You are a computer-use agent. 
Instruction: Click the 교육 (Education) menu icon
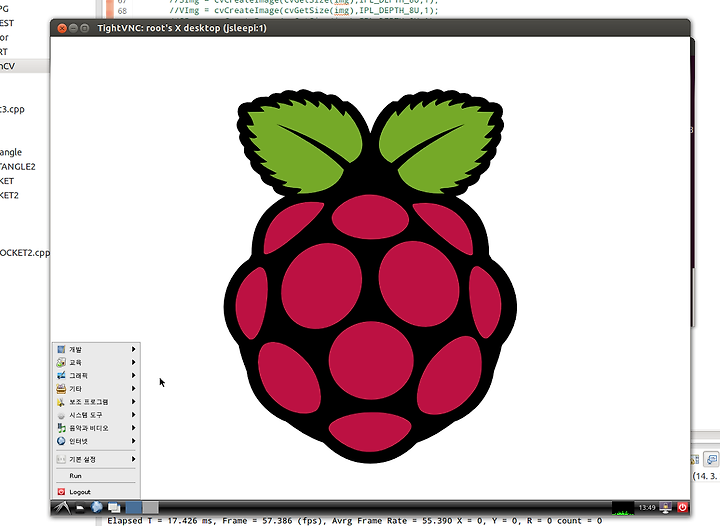point(61,363)
